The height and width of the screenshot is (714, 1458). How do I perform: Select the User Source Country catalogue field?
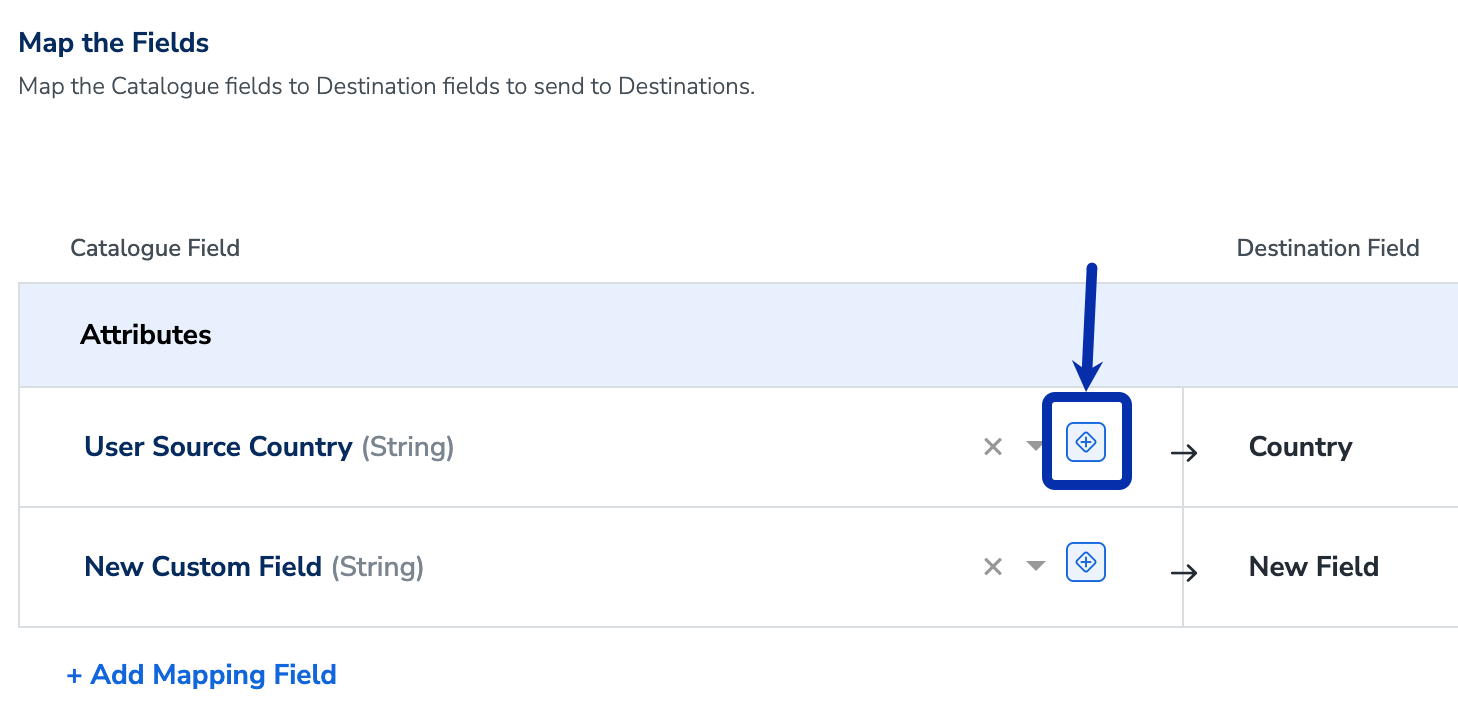[x=218, y=447]
